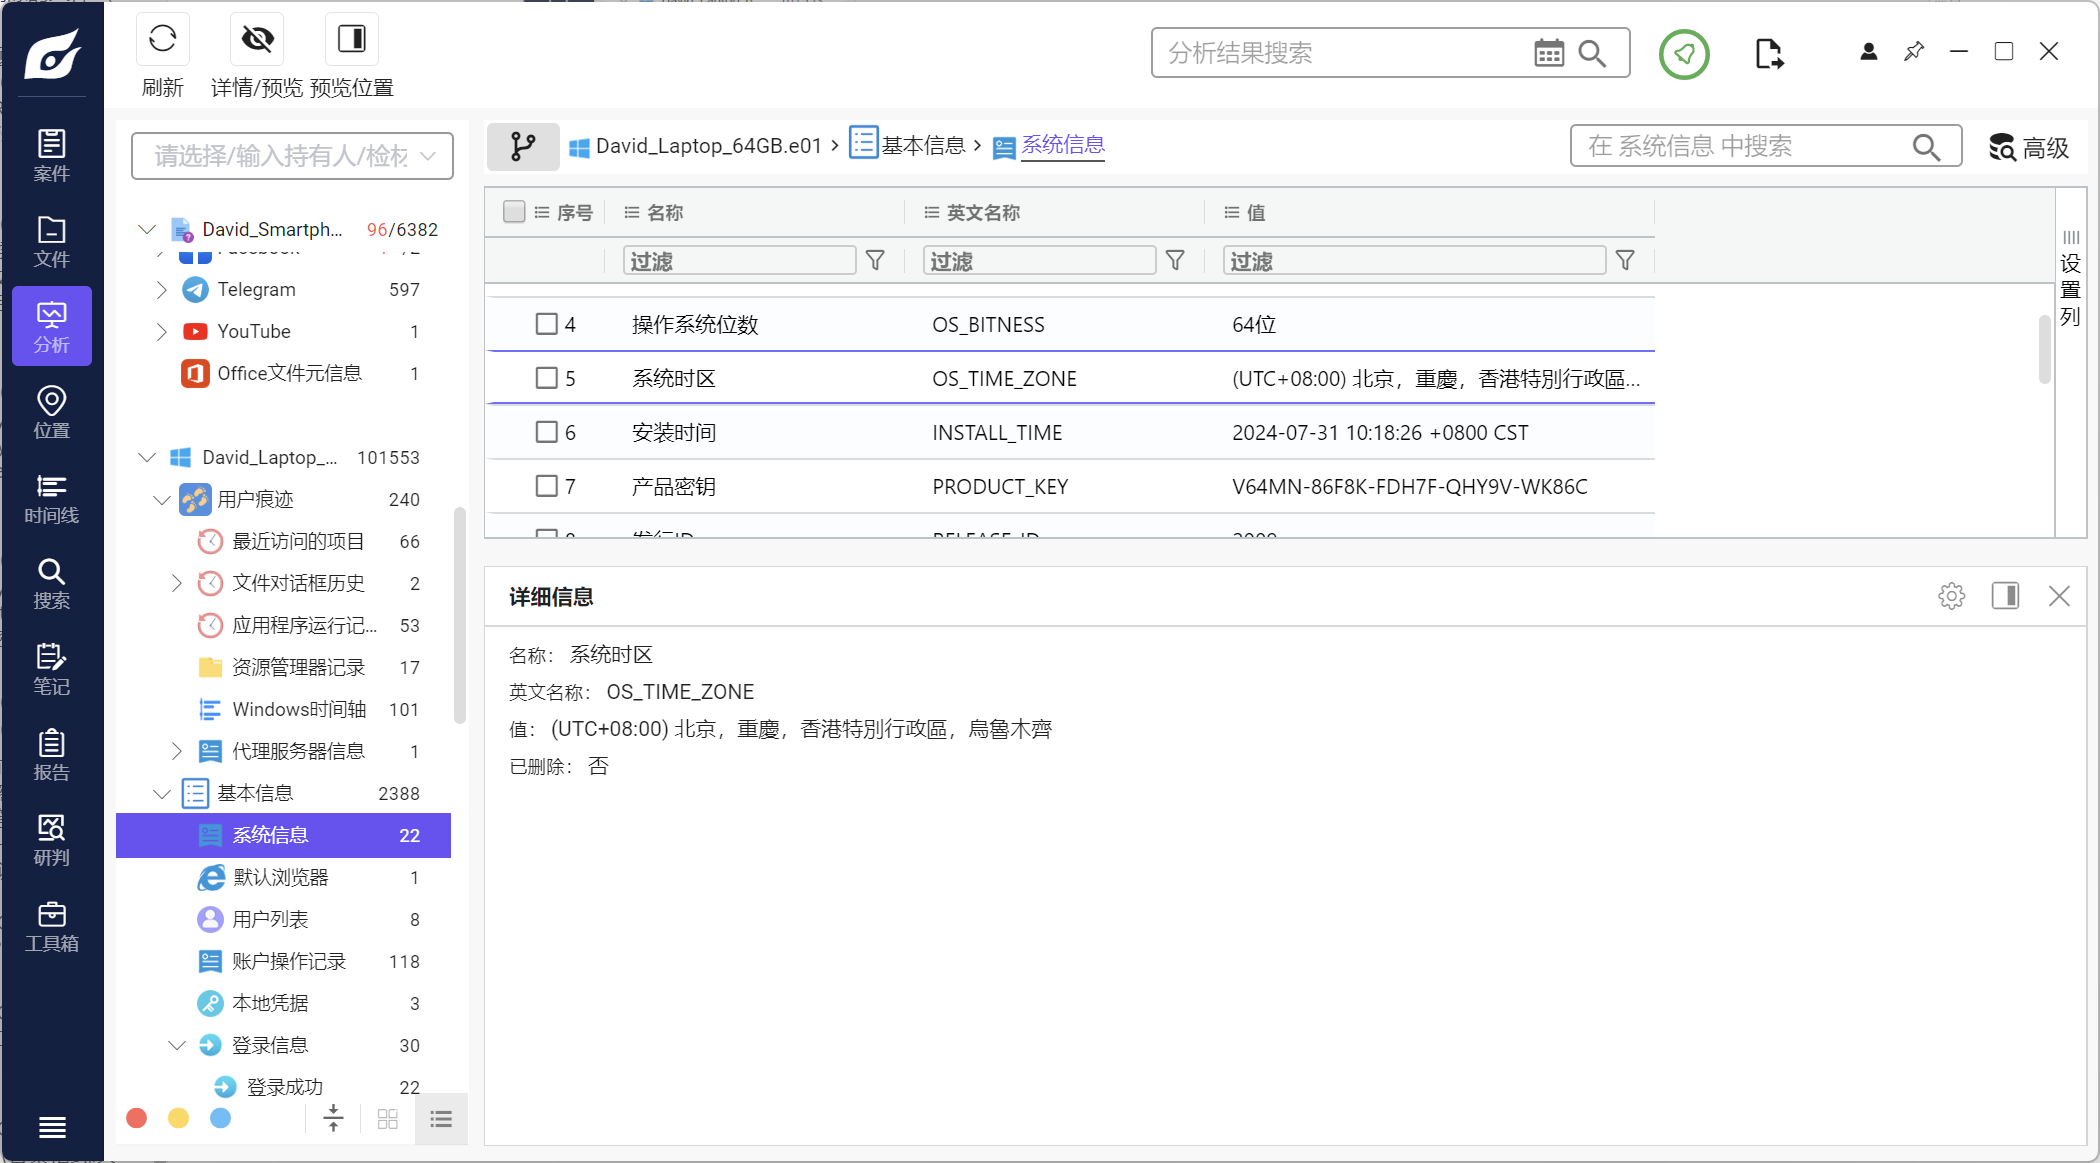Open detail panel settings gear
This screenshot has height=1163, width=2100.
tap(1951, 596)
